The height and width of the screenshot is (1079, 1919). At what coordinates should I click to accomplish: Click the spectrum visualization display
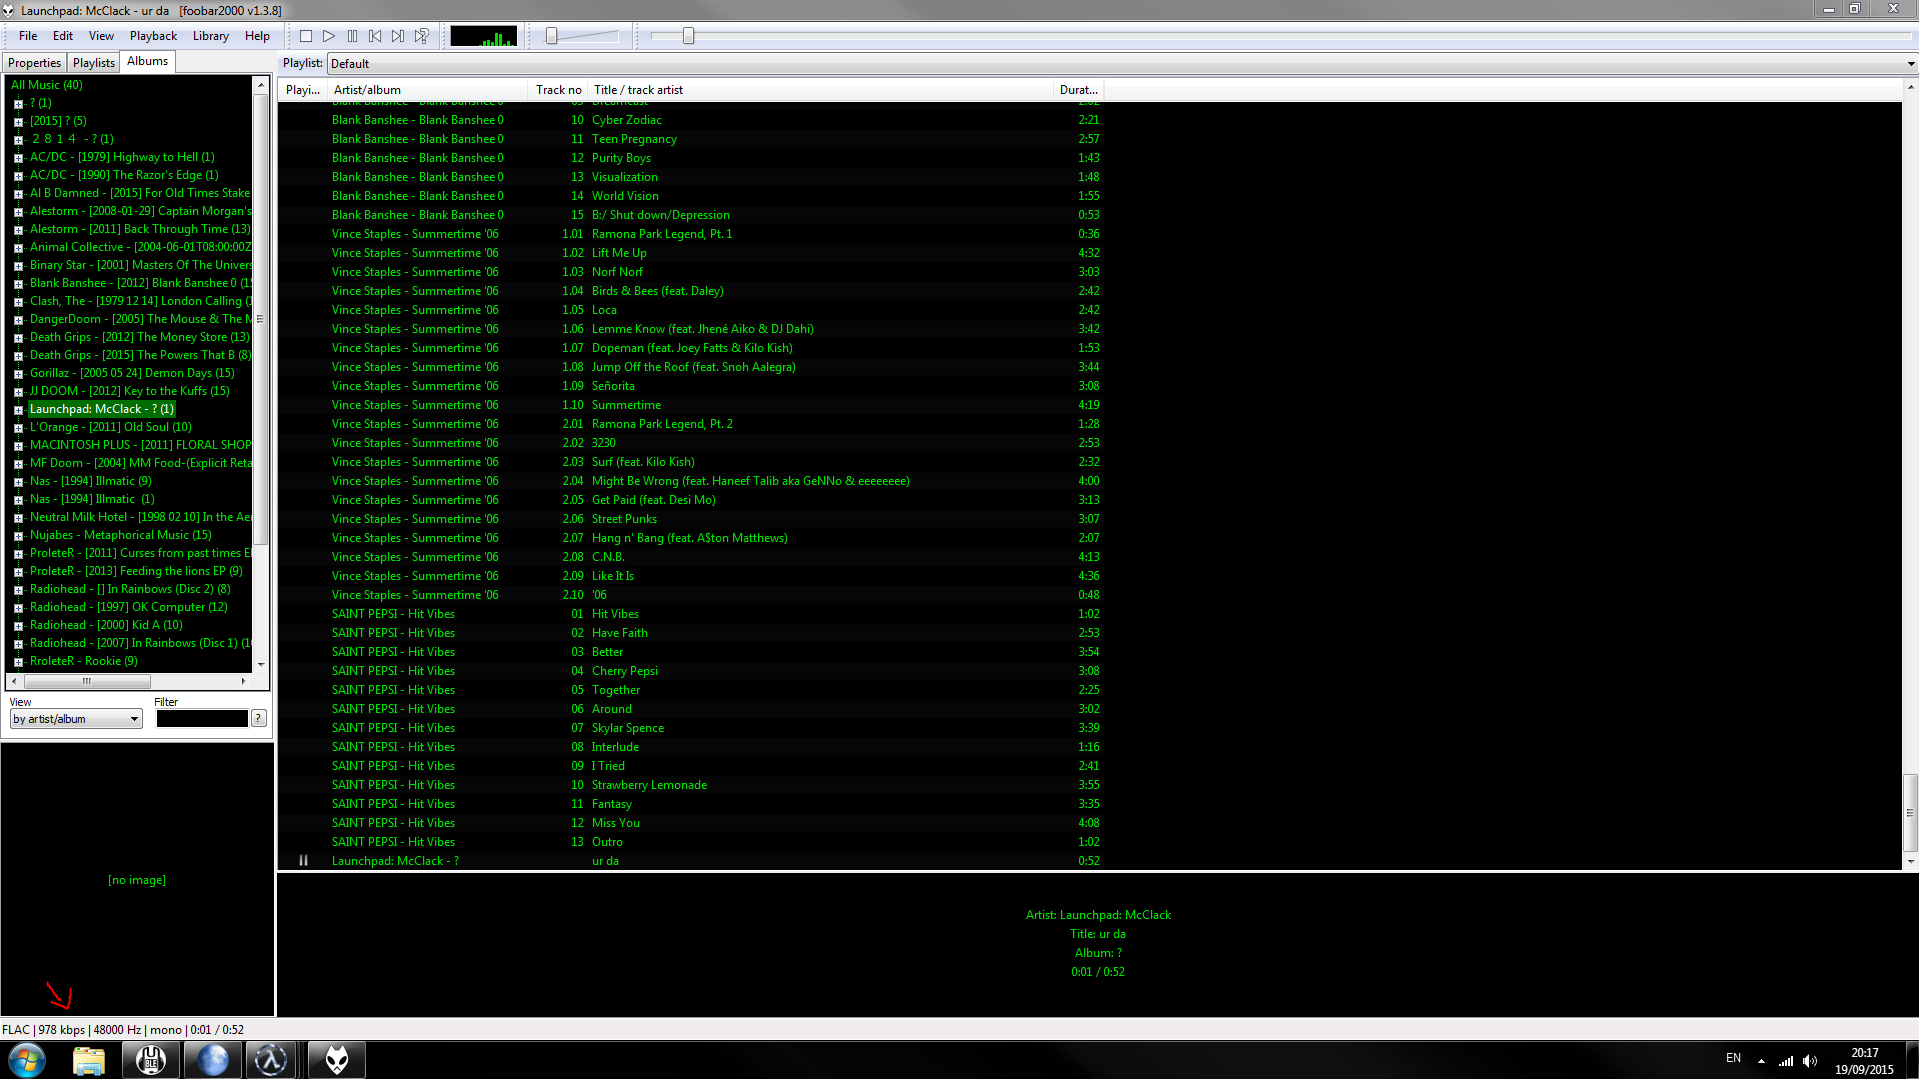483,36
